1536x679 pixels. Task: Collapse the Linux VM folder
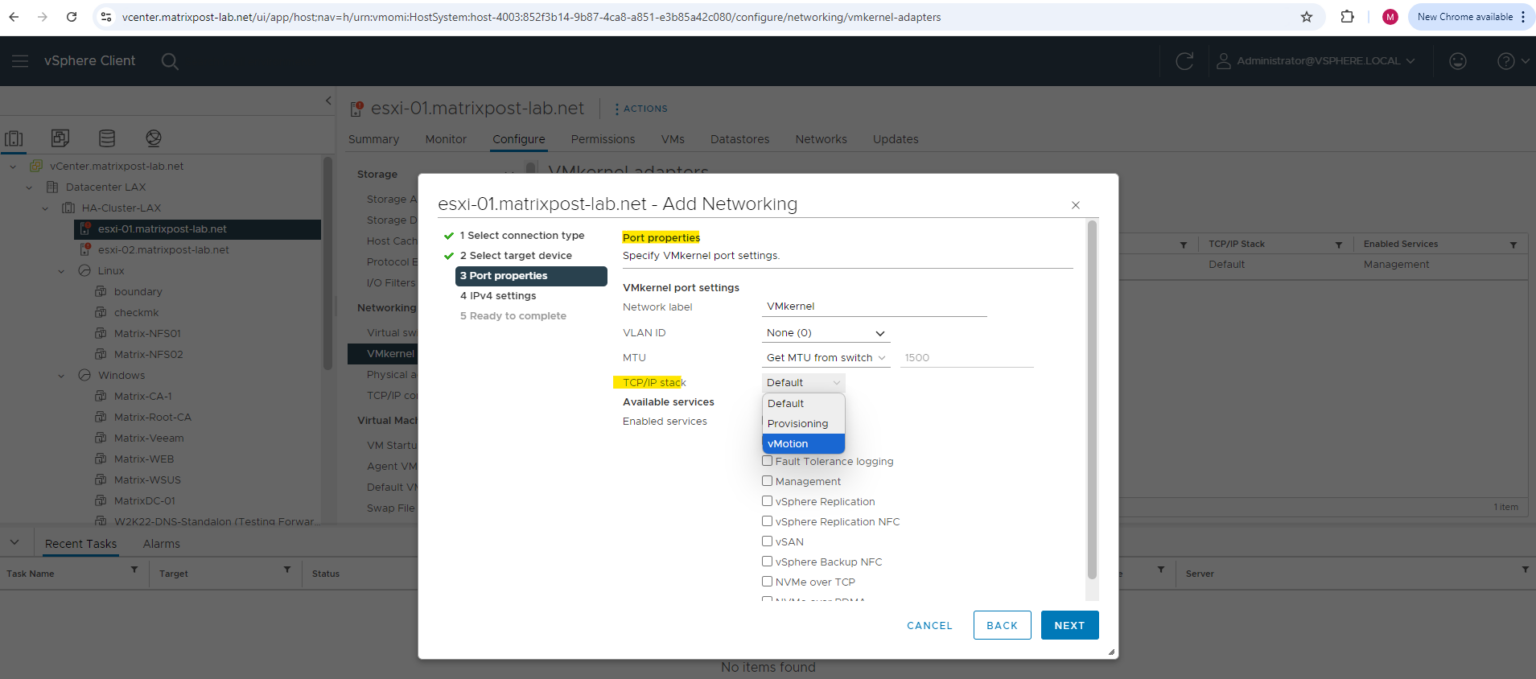[x=60, y=270]
